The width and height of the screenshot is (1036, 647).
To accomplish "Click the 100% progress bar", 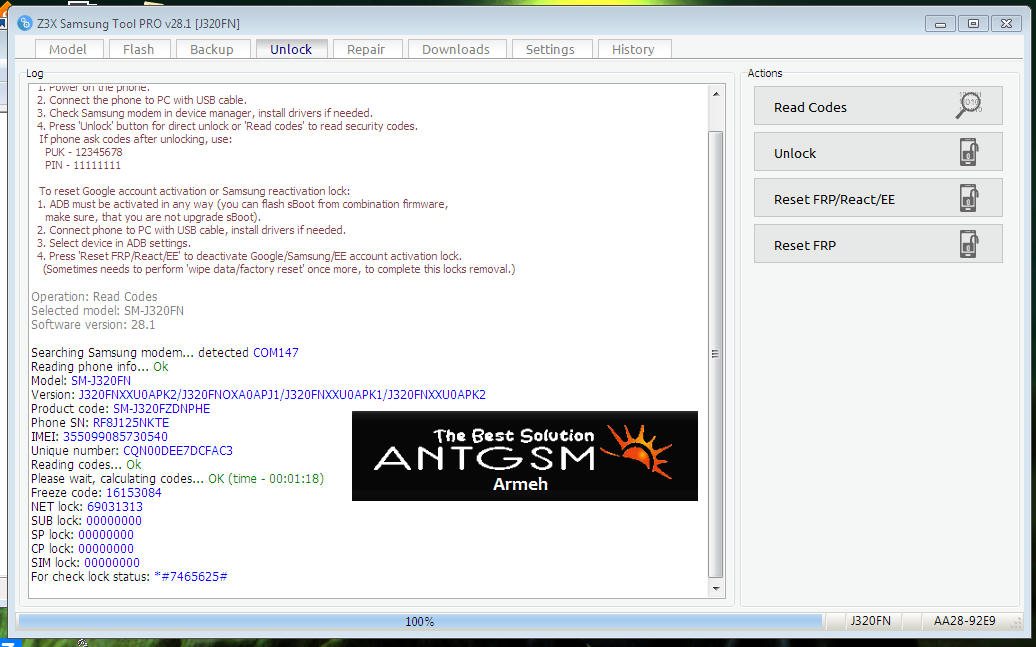I will (x=420, y=621).
